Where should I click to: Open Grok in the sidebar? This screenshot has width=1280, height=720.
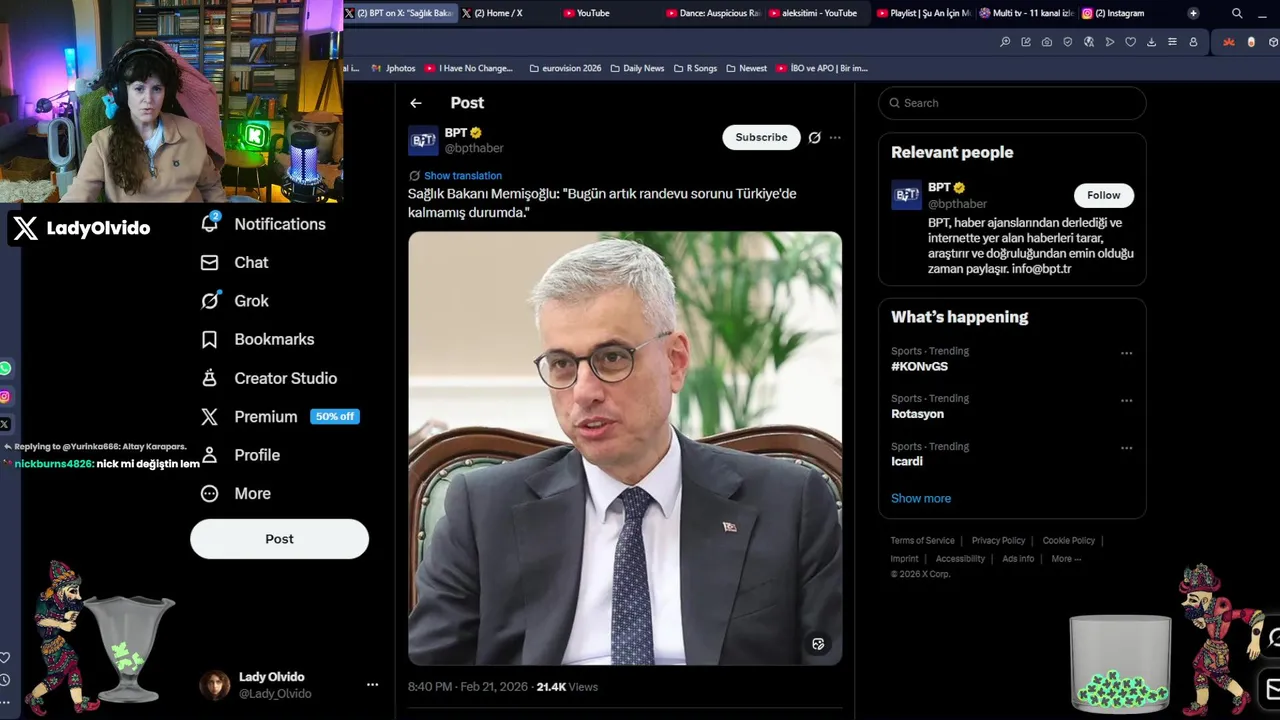235,301
